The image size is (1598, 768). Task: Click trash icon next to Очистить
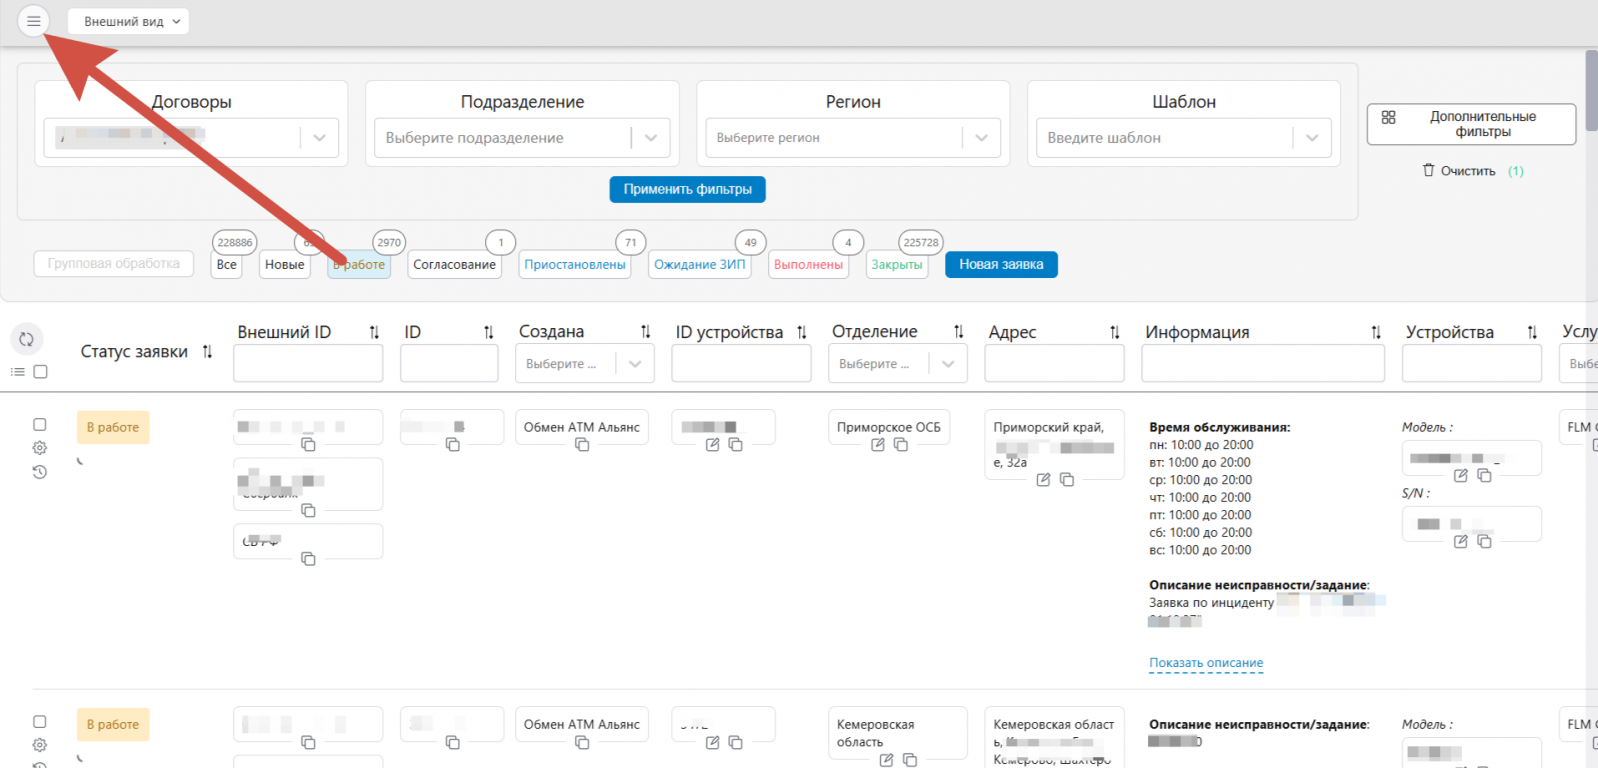tap(1428, 171)
